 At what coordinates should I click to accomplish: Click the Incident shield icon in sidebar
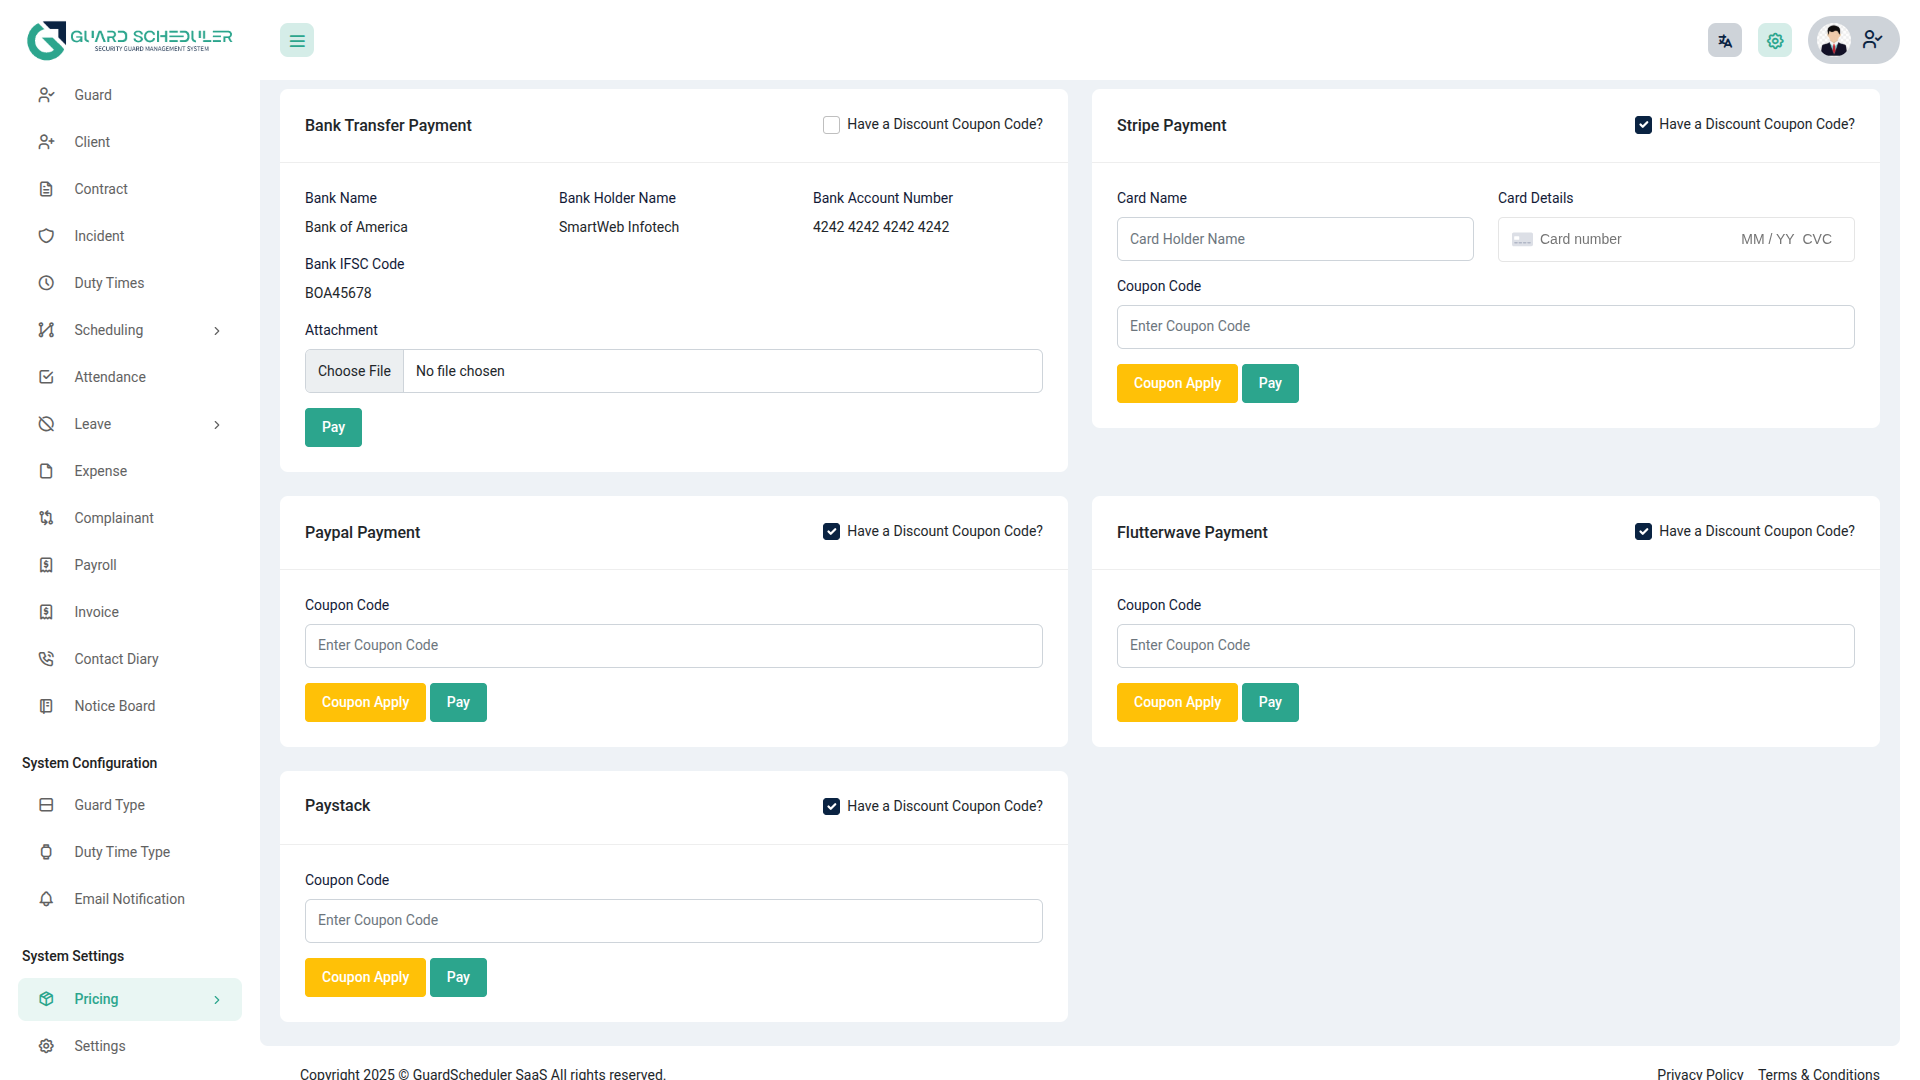click(46, 236)
